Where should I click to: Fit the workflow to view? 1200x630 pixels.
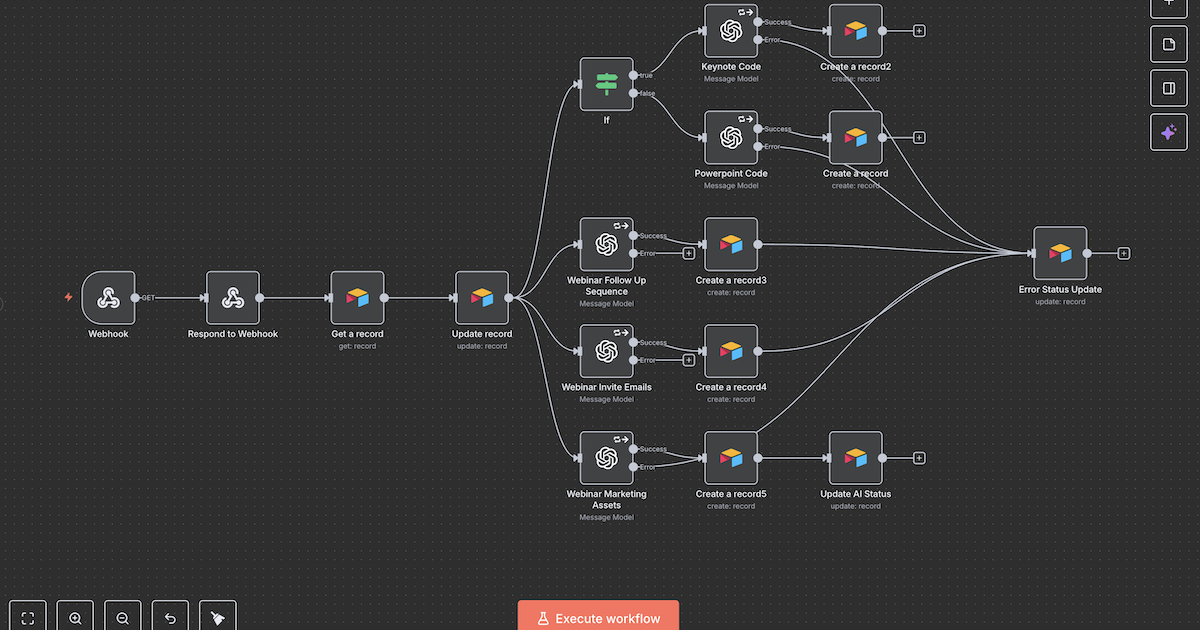point(28,618)
